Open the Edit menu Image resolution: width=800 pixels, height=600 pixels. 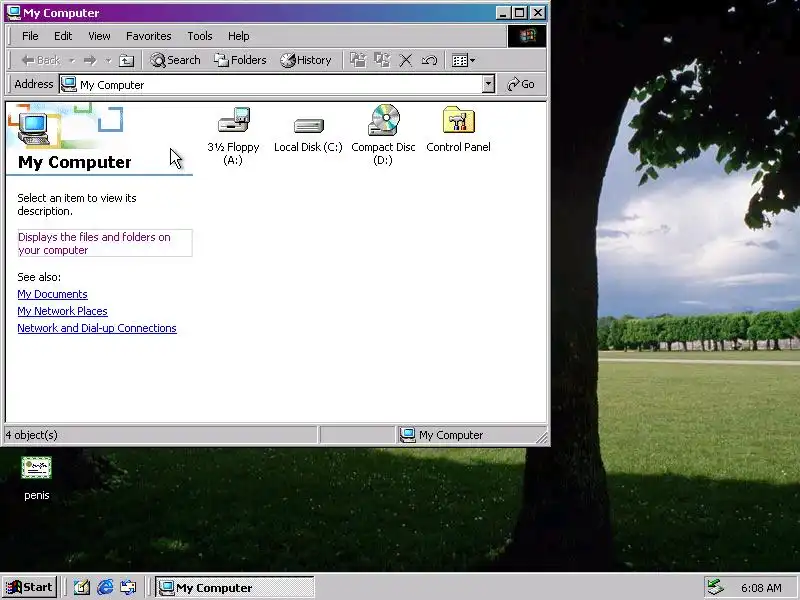pyautogui.click(x=63, y=36)
